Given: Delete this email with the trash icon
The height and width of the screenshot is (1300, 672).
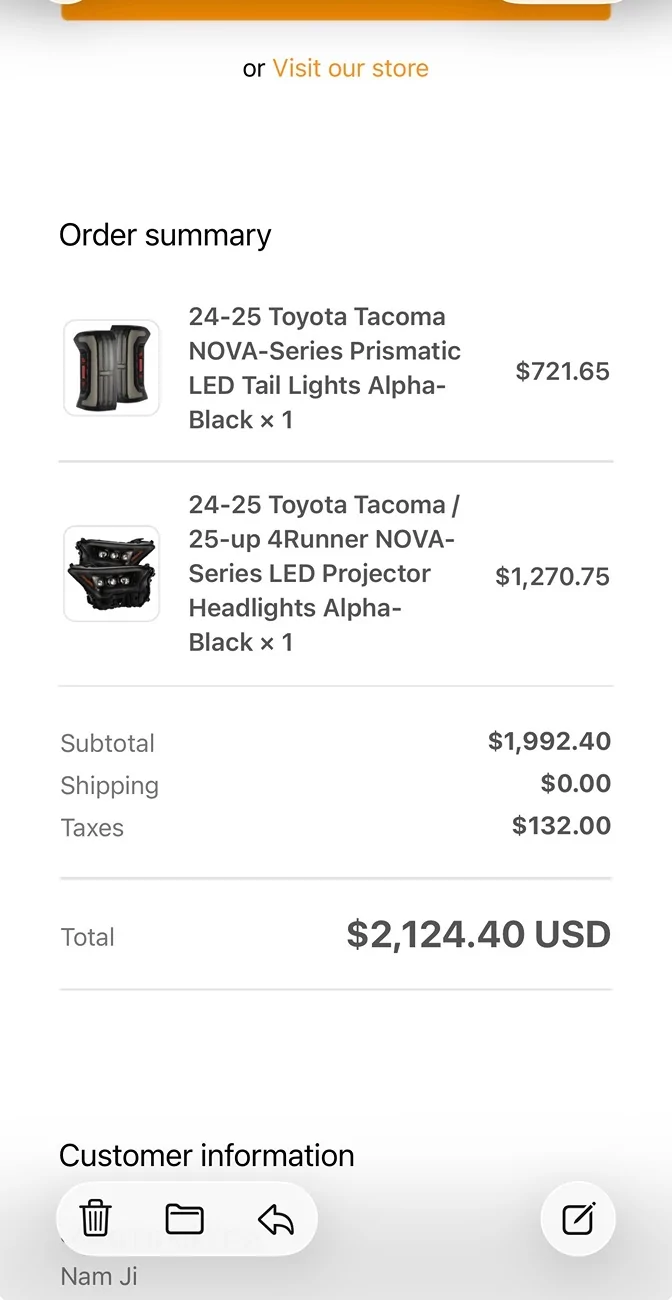Looking at the screenshot, I should [x=95, y=1219].
